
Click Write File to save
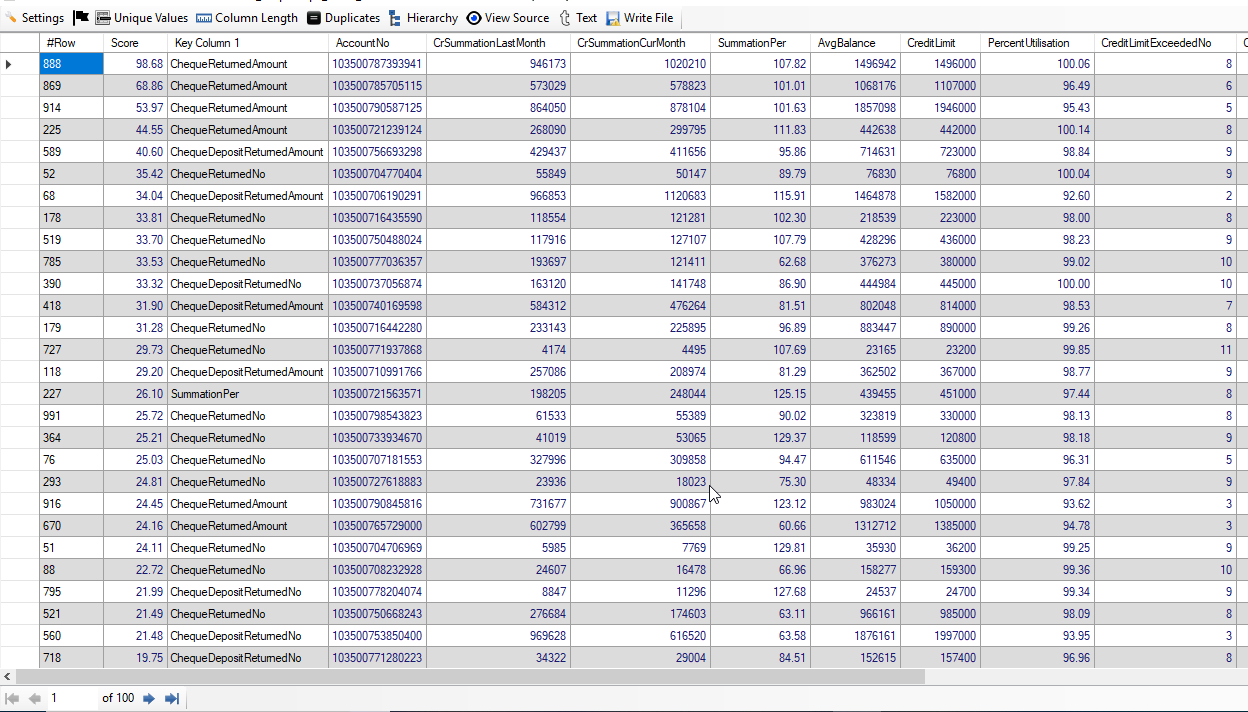click(x=639, y=18)
